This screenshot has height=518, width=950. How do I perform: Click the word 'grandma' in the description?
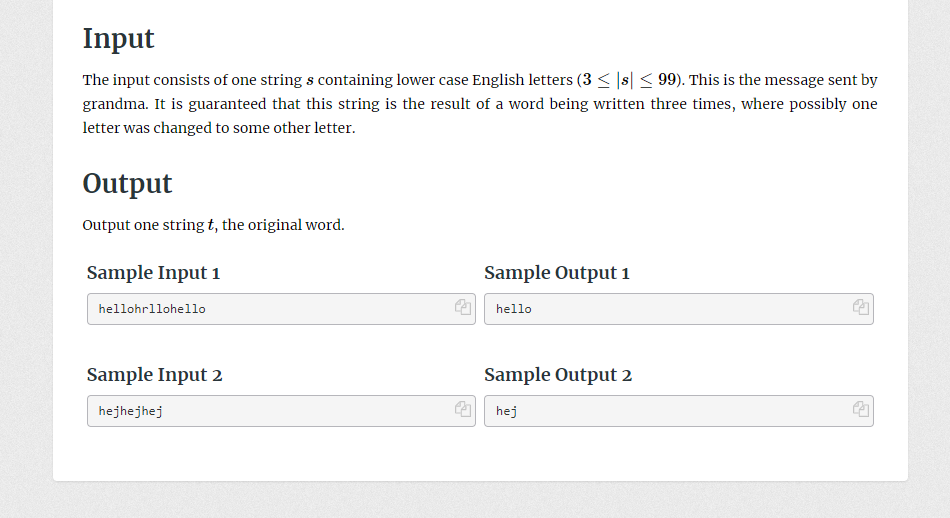point(115,104)
